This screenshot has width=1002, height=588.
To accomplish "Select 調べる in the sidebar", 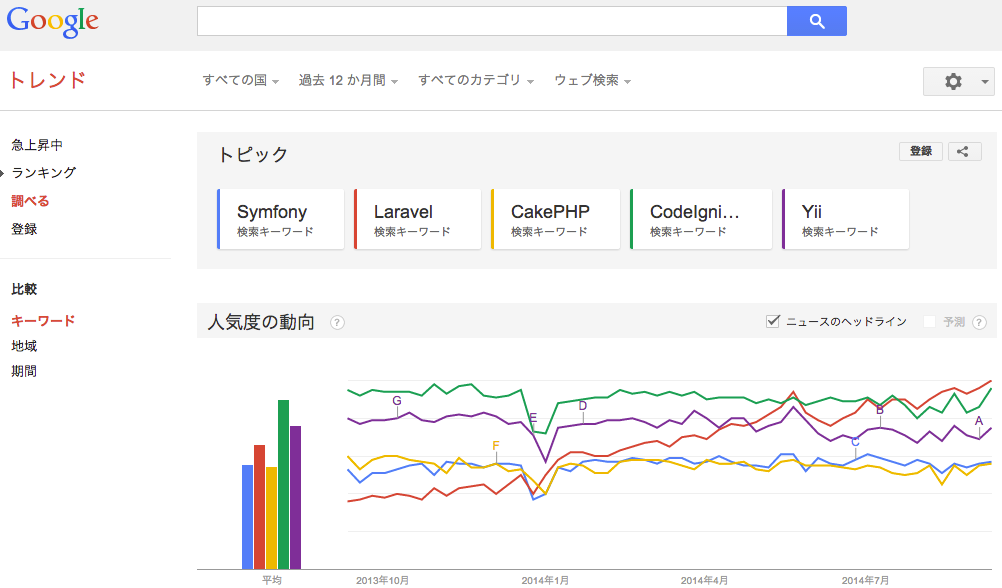I will click(x=30, y=201).
